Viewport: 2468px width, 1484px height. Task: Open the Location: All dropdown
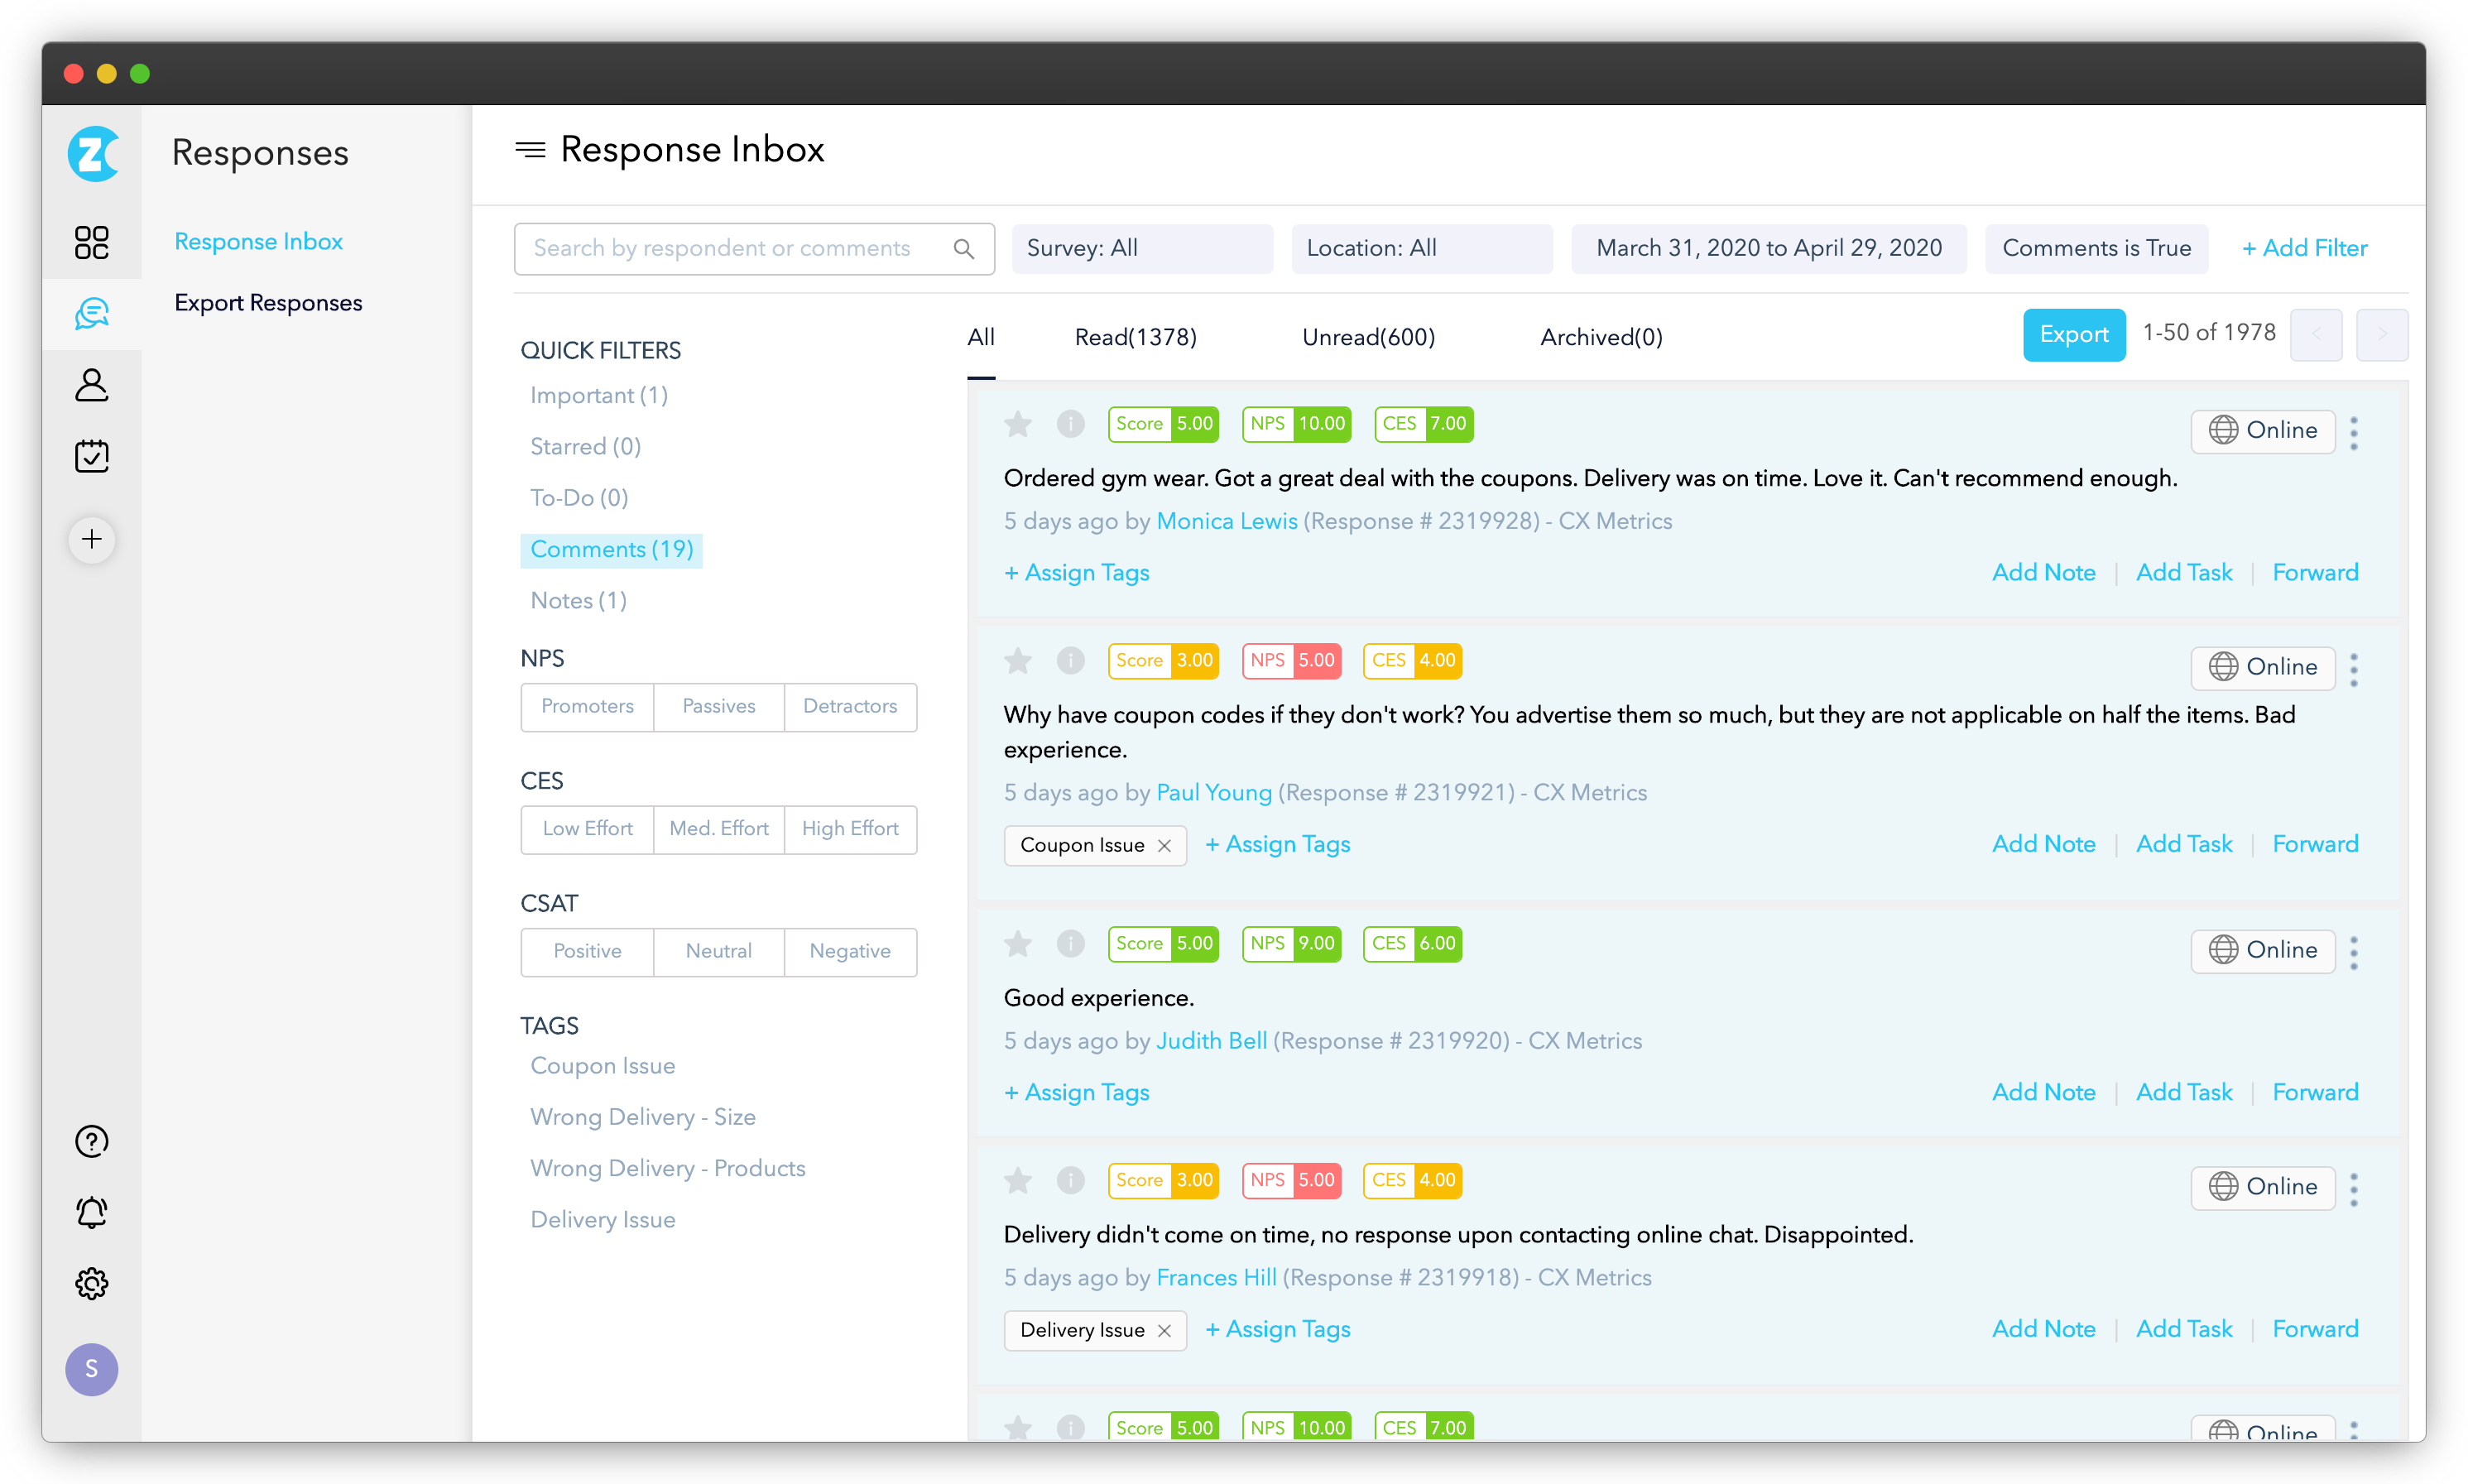[1422, 249]
